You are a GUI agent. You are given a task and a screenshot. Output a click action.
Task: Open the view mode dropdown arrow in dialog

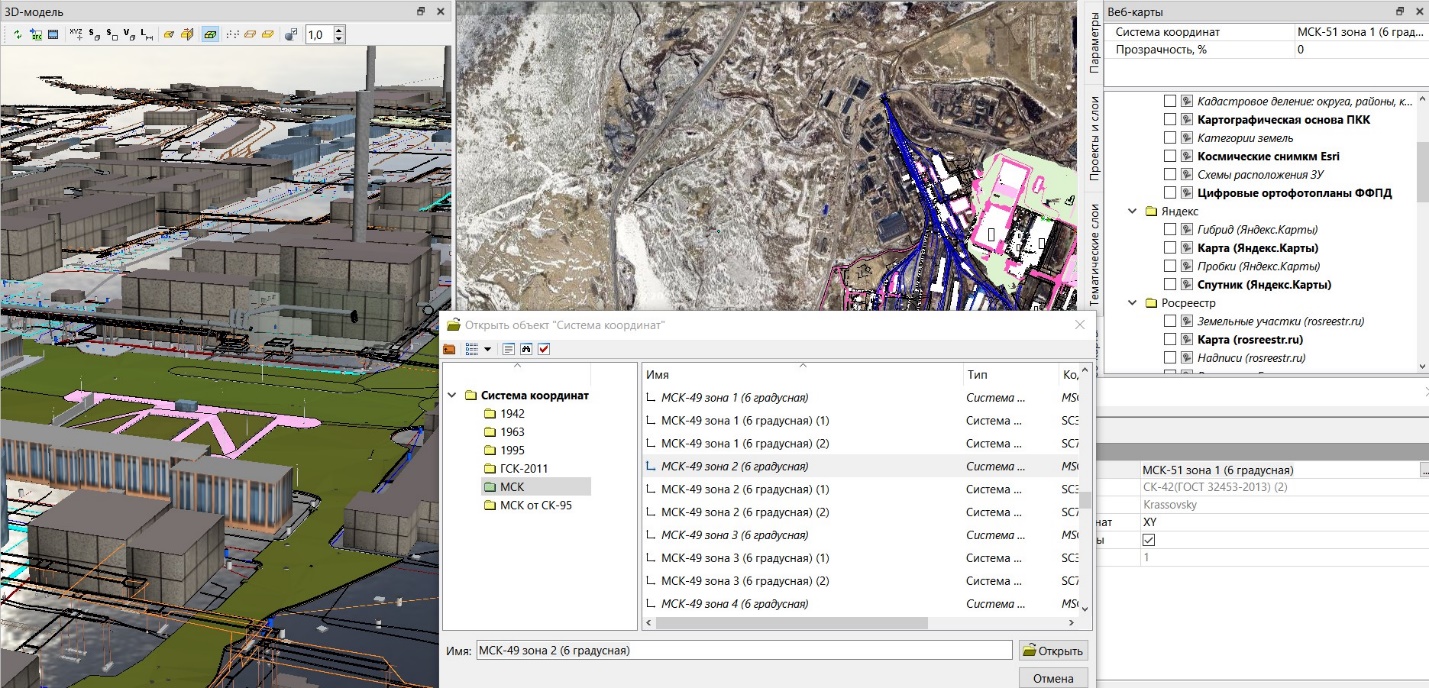[x=488, y=349]
